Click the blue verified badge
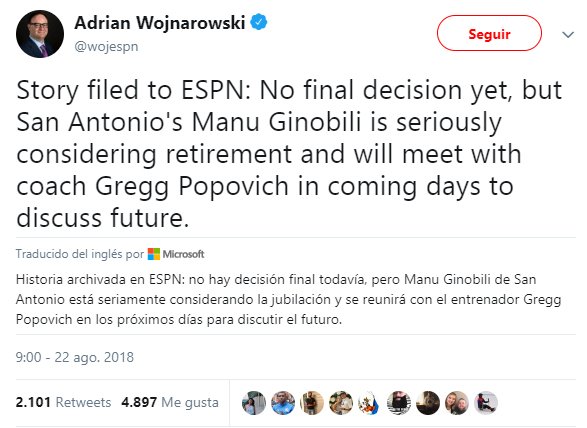This screenshot has width=587, height=428. 259,22
